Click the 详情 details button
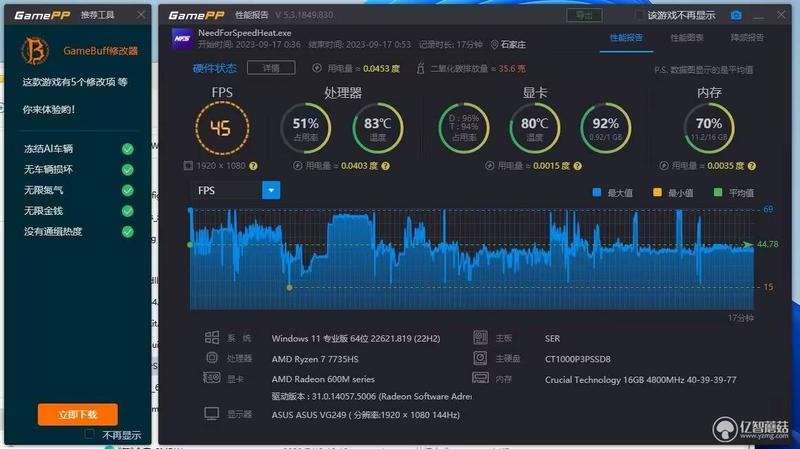Image resolution: width=800 pixels, height=449 pixels. coord(271,68)
